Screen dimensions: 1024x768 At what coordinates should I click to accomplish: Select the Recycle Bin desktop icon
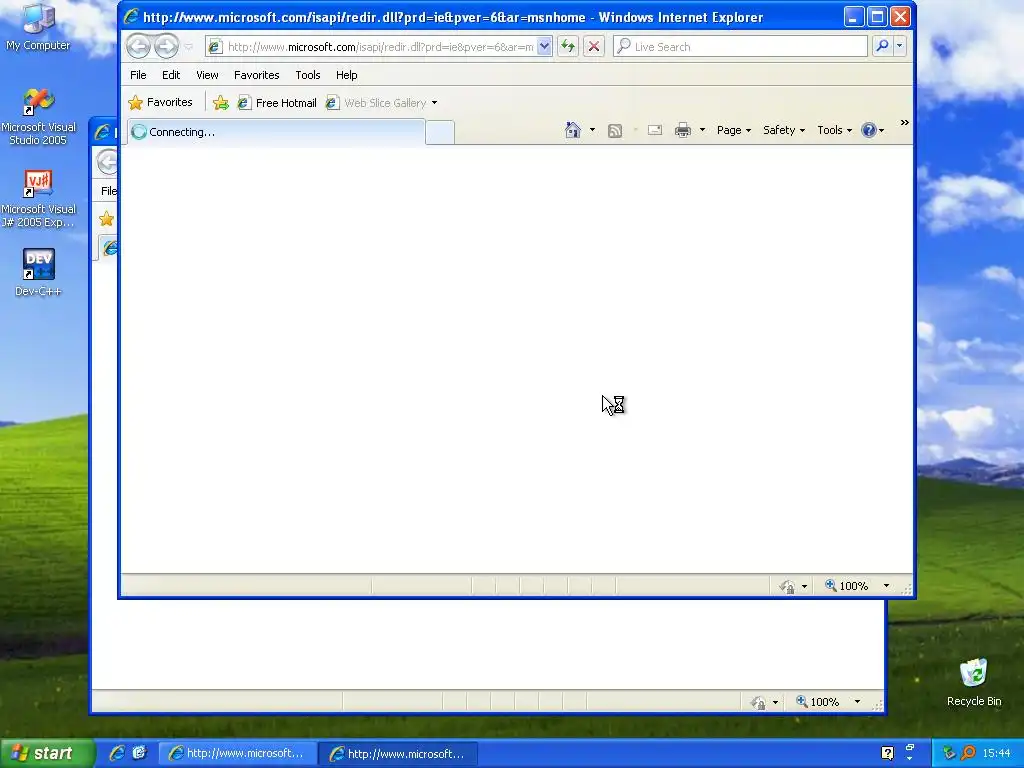pos(974,683)
